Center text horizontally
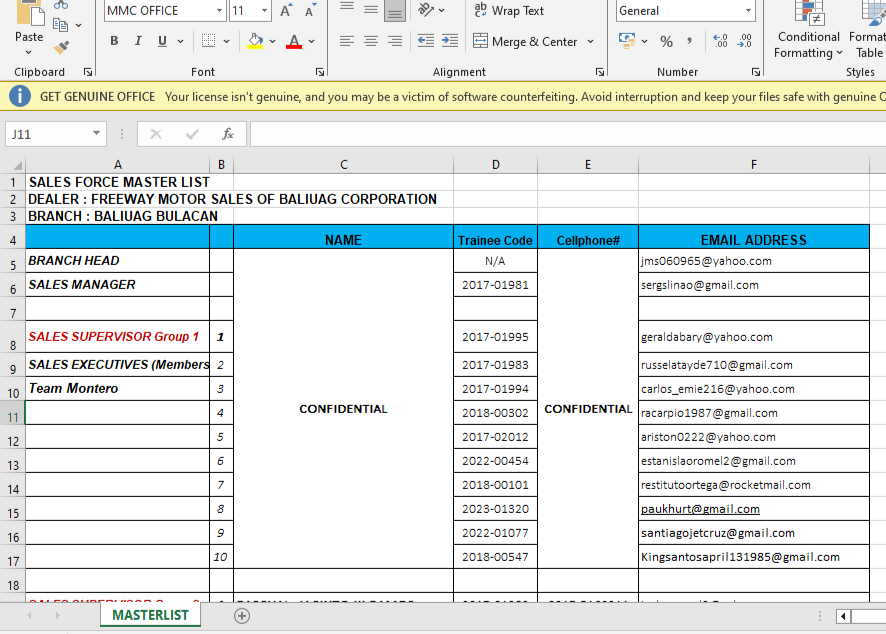This screenshot has width=886, height=634. (x=371, y=41)
